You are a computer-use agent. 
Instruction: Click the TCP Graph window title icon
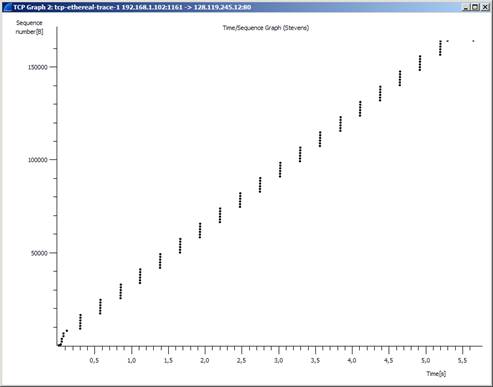[7, 7]
